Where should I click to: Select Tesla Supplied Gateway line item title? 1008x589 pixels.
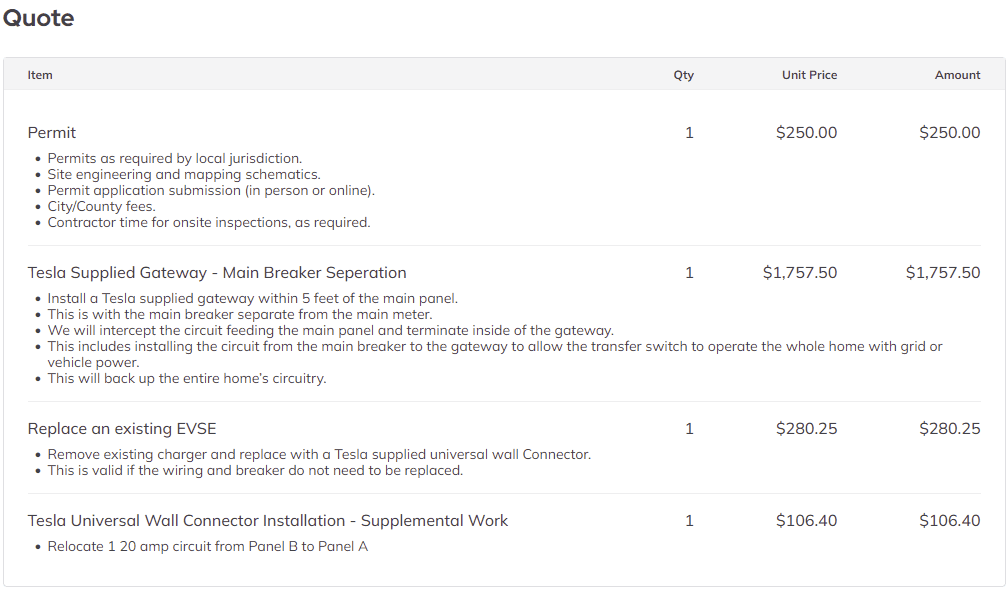click(217, 273)
